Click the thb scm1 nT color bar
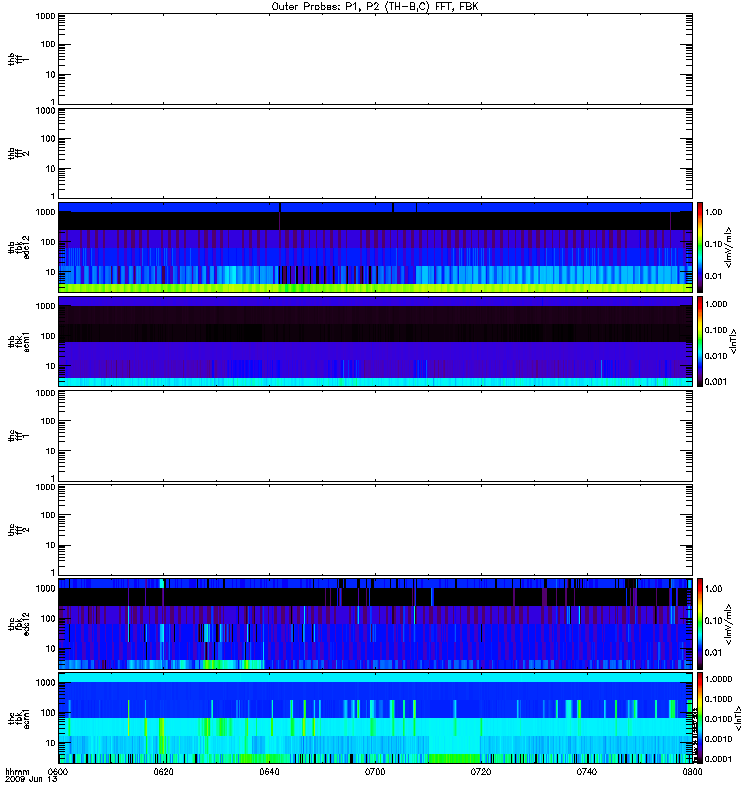The width and height of the screenshot is (750, 800). pyautogui.click(x=701, y=341)
